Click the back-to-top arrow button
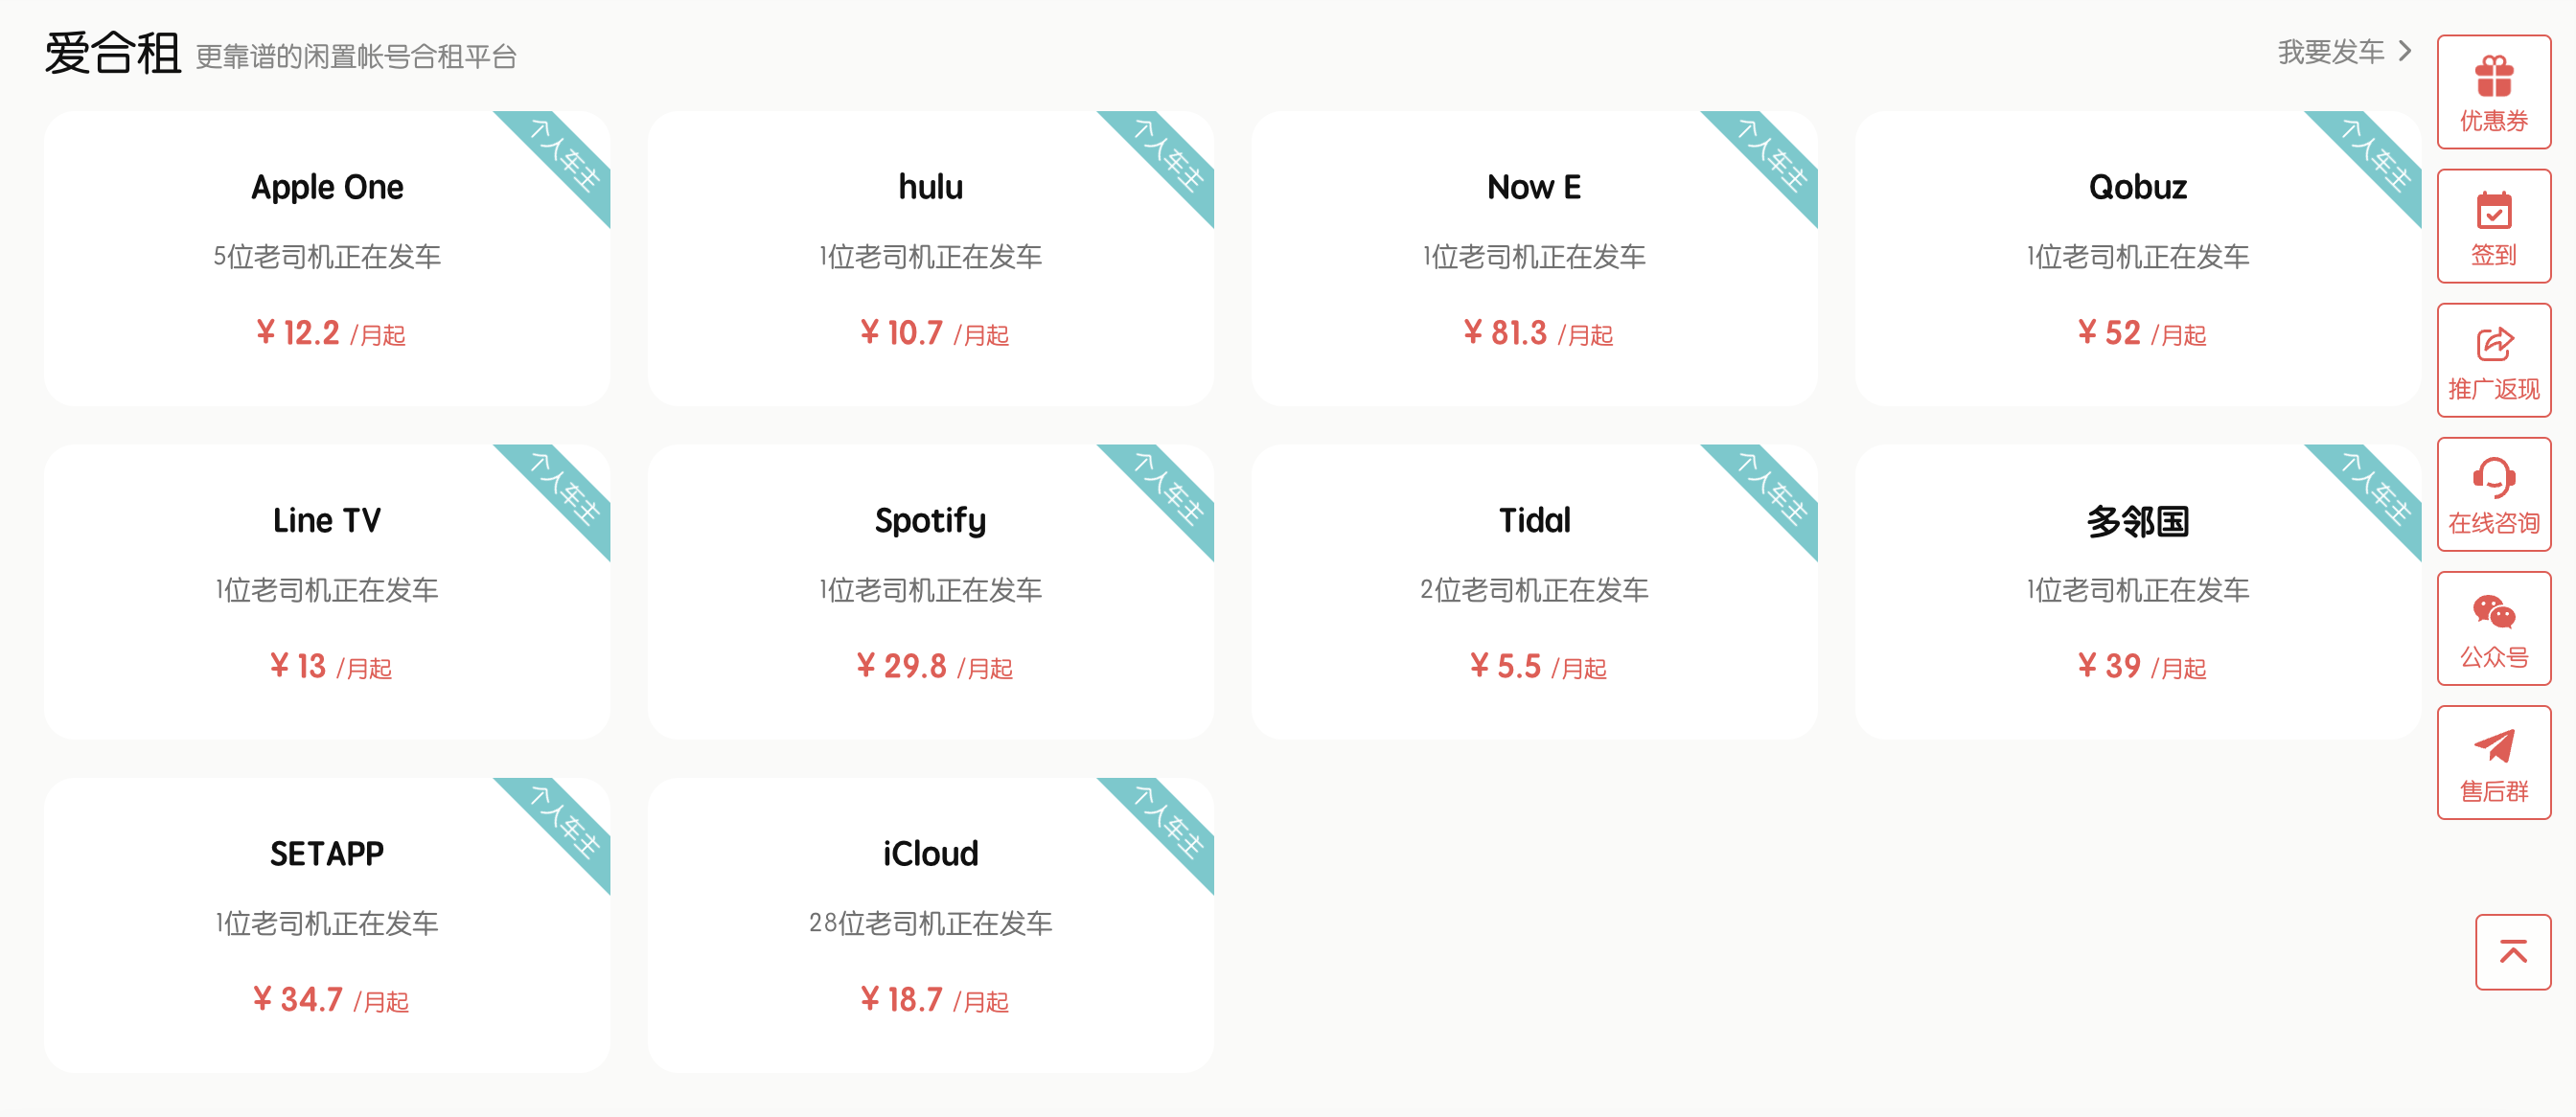The width and height of the screenshot is (2576, 1117). (x=2512, y=951)
